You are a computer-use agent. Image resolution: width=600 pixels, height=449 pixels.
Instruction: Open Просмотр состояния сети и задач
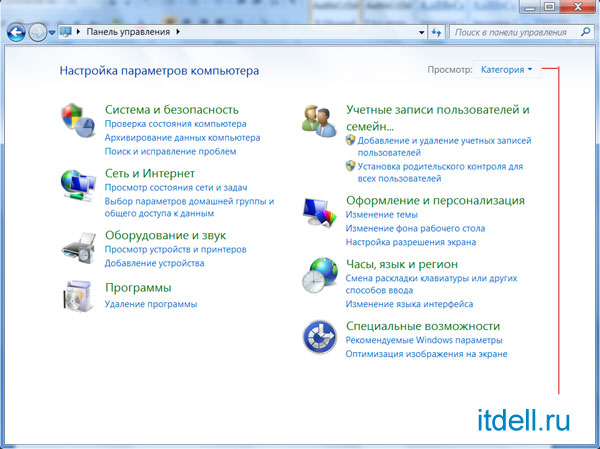[x=176, y=188]
